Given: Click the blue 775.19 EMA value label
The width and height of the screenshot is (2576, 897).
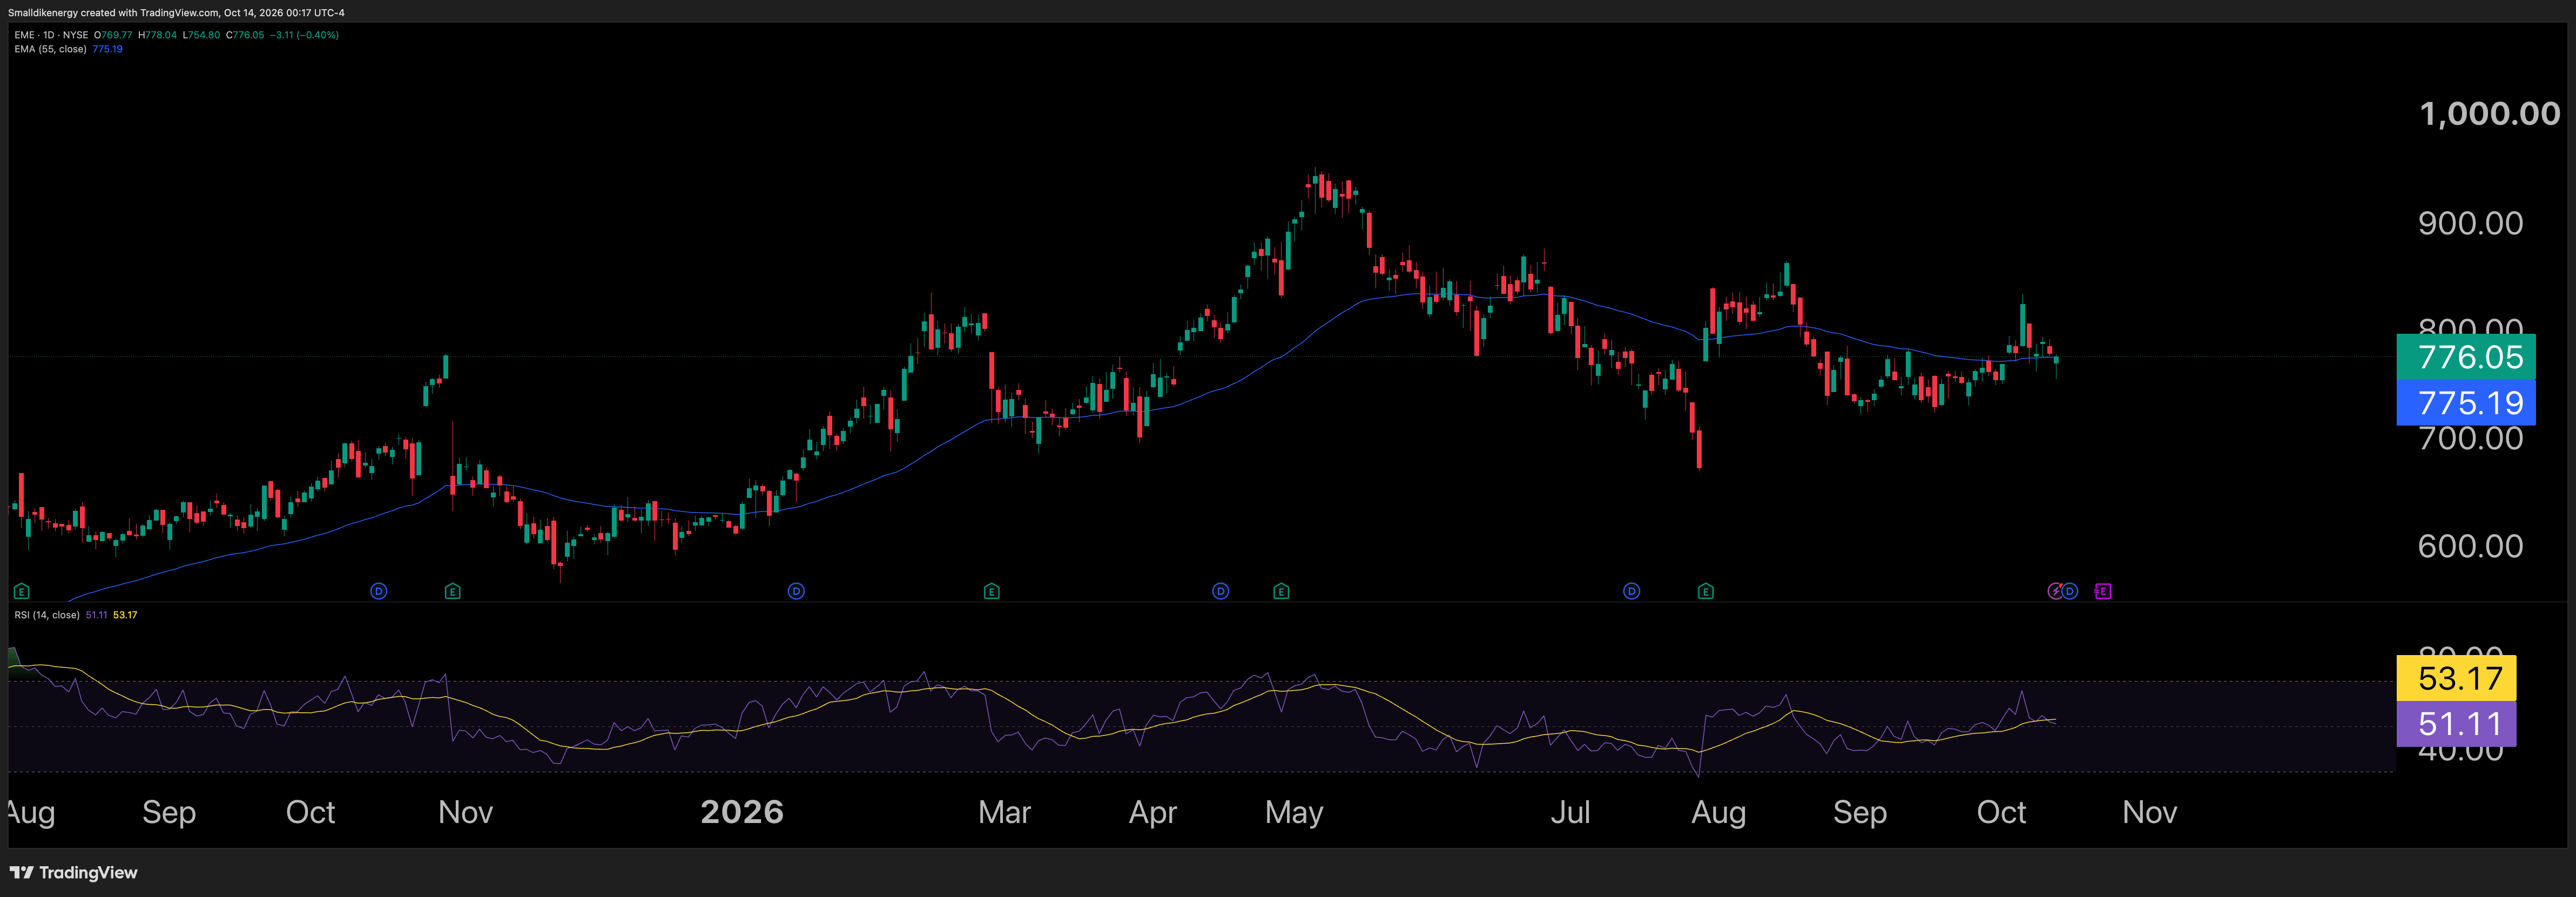Looking at the screenshot, I should [x=2466, y=403].
